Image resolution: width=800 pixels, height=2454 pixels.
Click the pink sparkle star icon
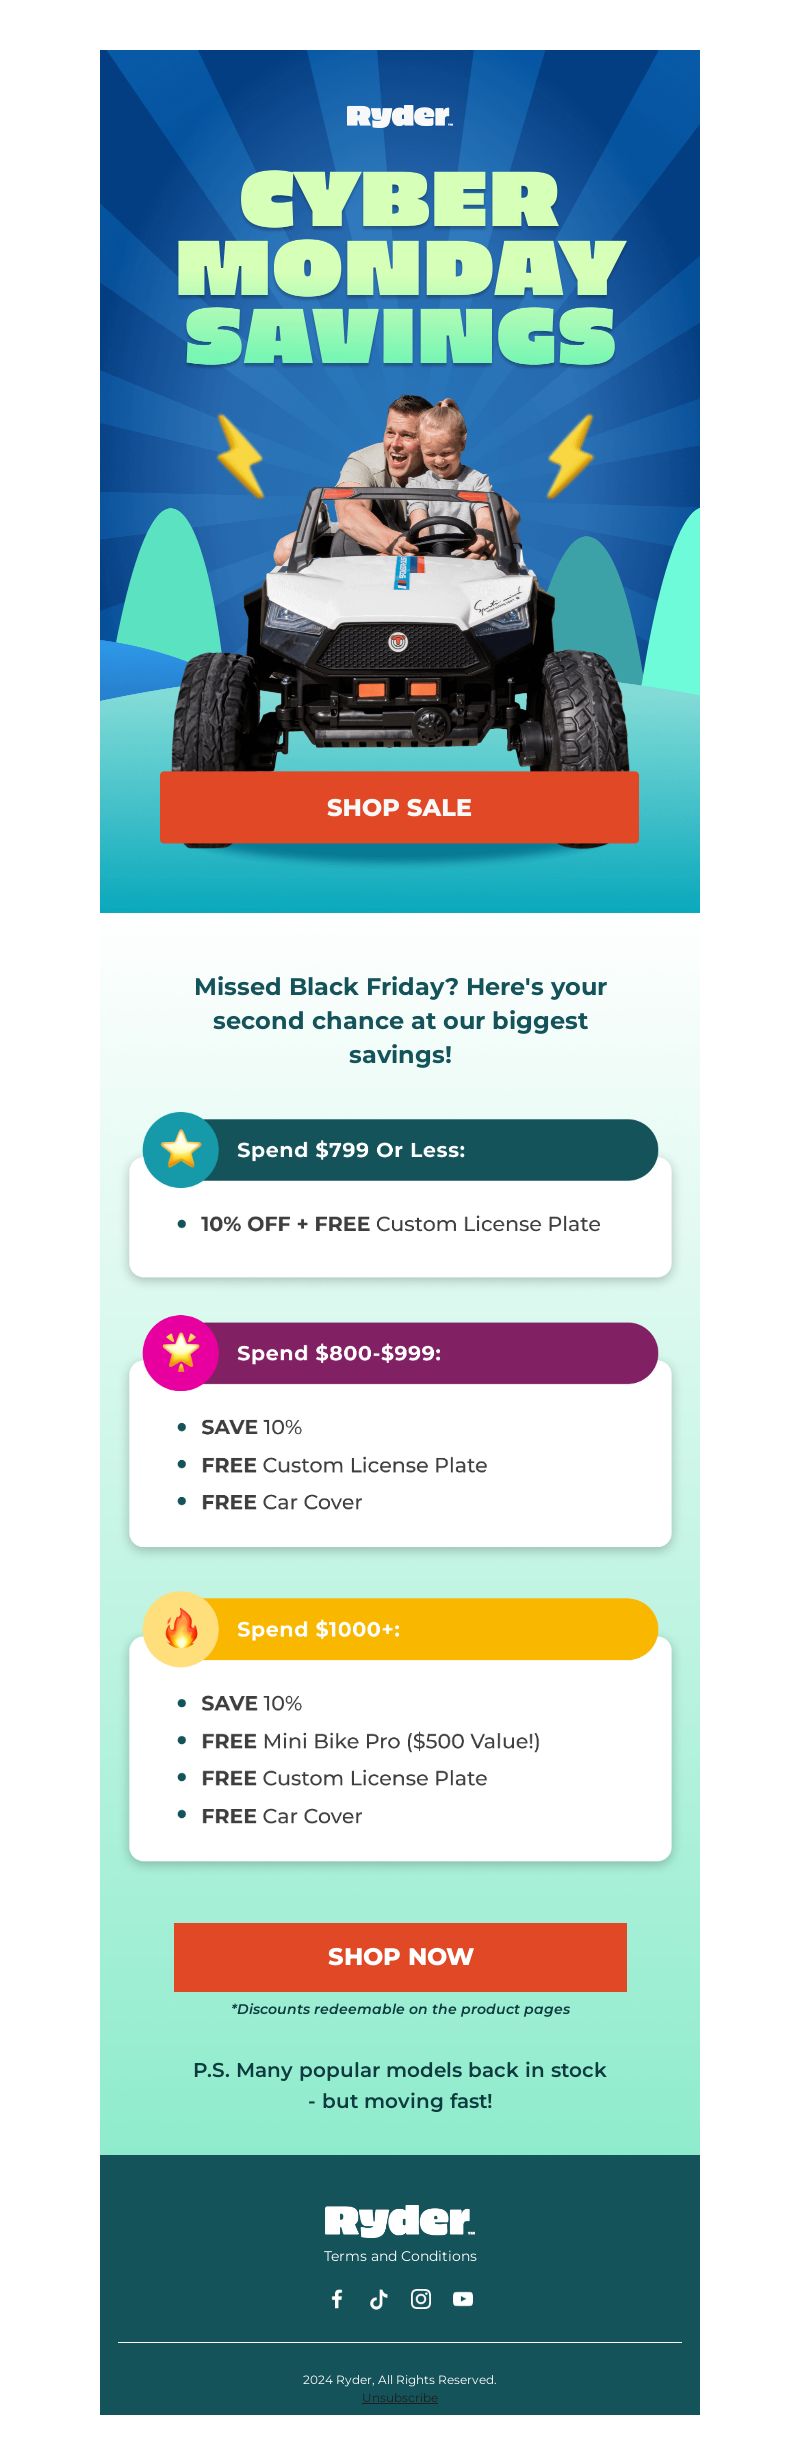point(181,1352)
